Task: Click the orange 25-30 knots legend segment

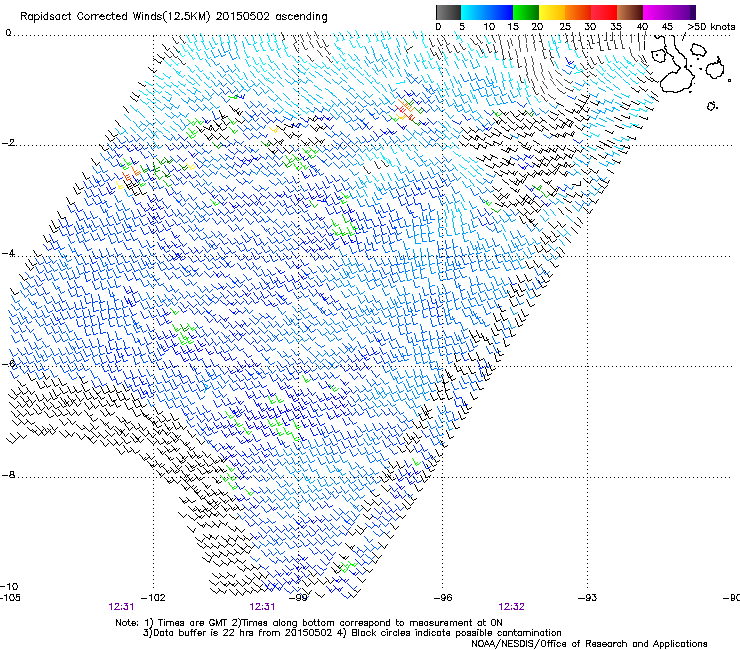Action: [x=578, y=12]
